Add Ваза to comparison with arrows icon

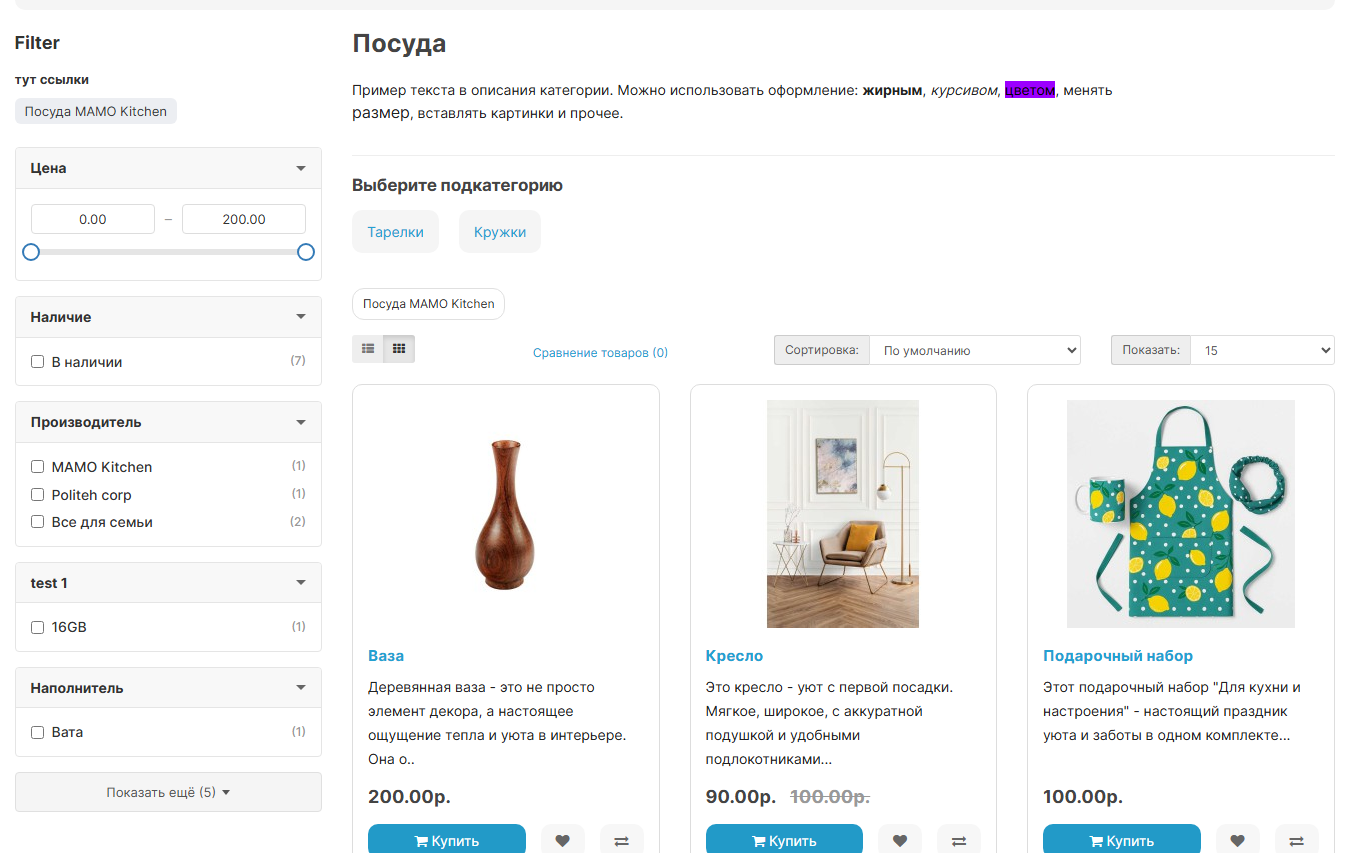621,840
